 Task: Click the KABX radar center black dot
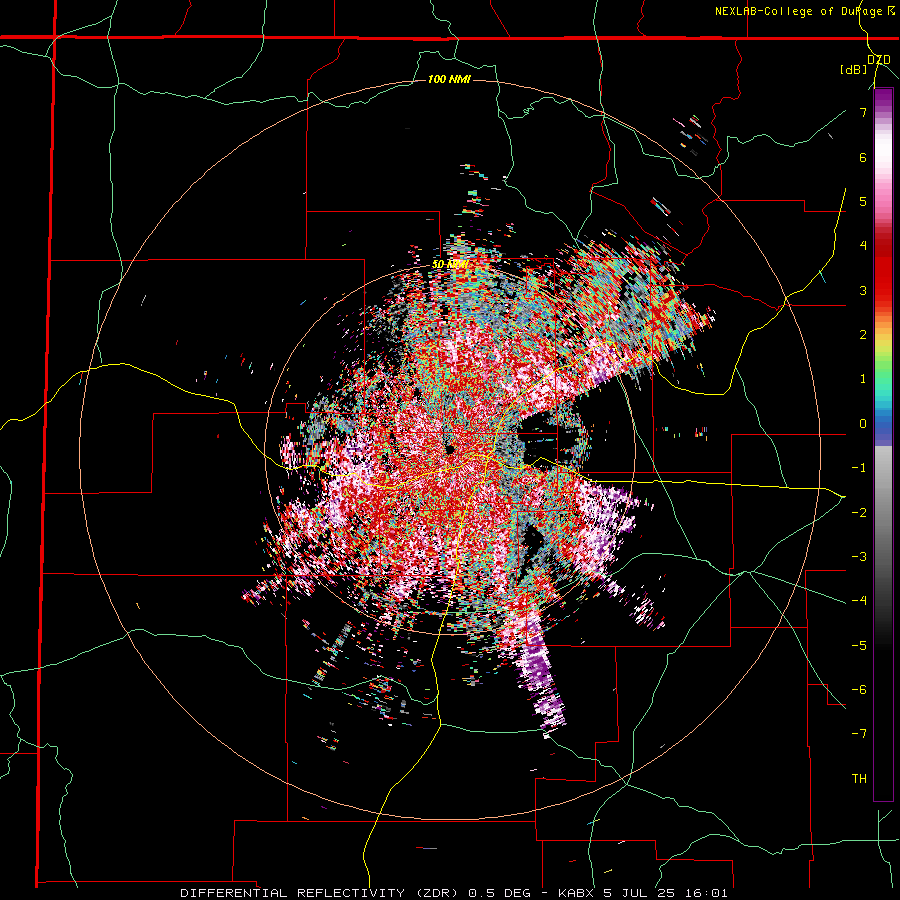coord(449,448)
